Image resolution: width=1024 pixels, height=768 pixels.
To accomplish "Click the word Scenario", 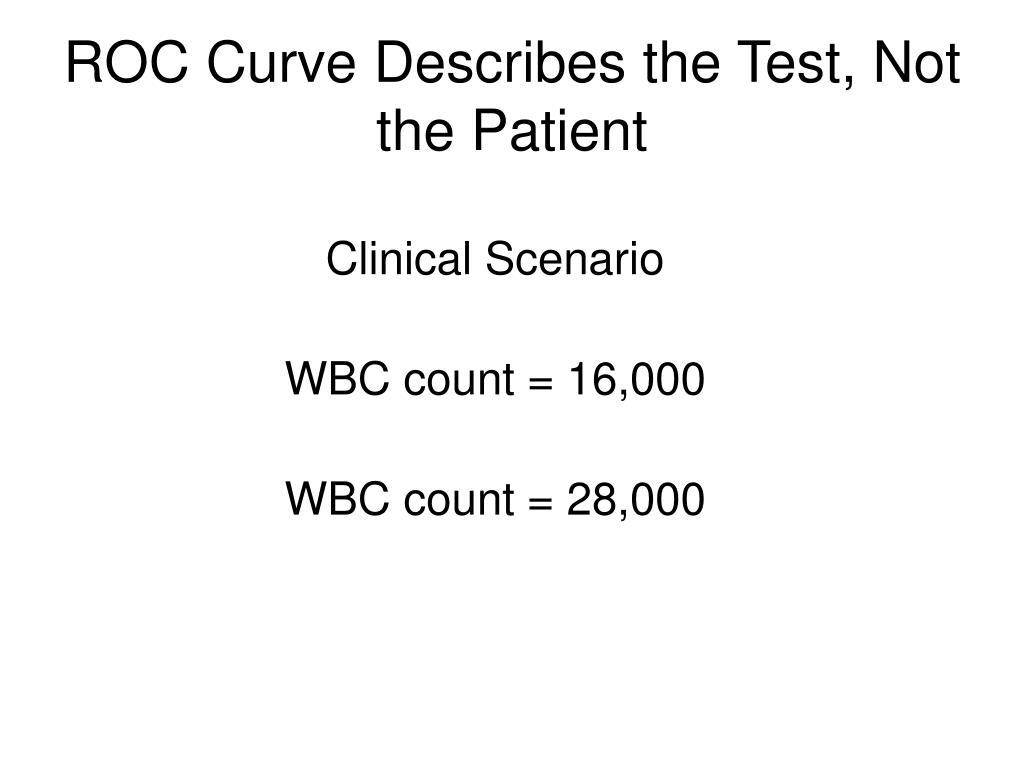I will [574, 259].
